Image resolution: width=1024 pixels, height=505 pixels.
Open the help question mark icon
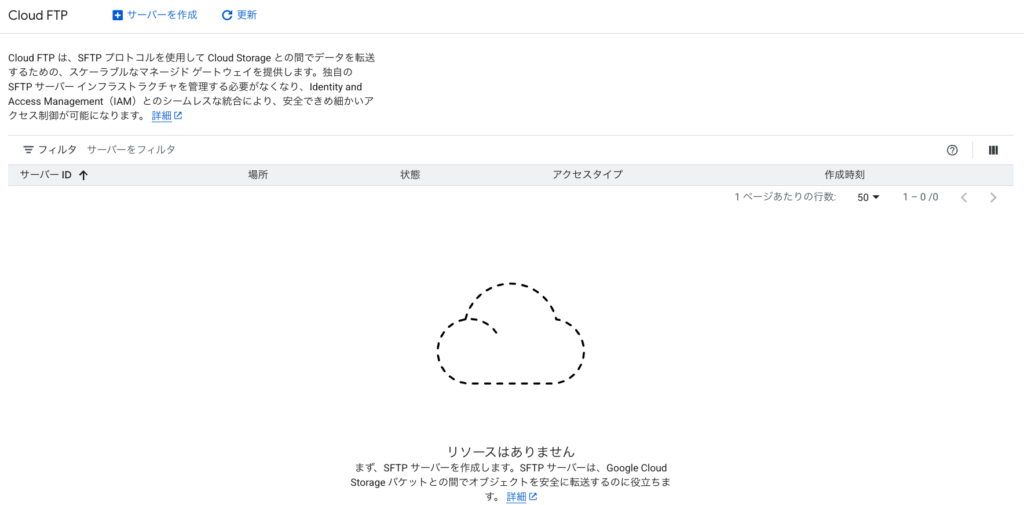952,150
